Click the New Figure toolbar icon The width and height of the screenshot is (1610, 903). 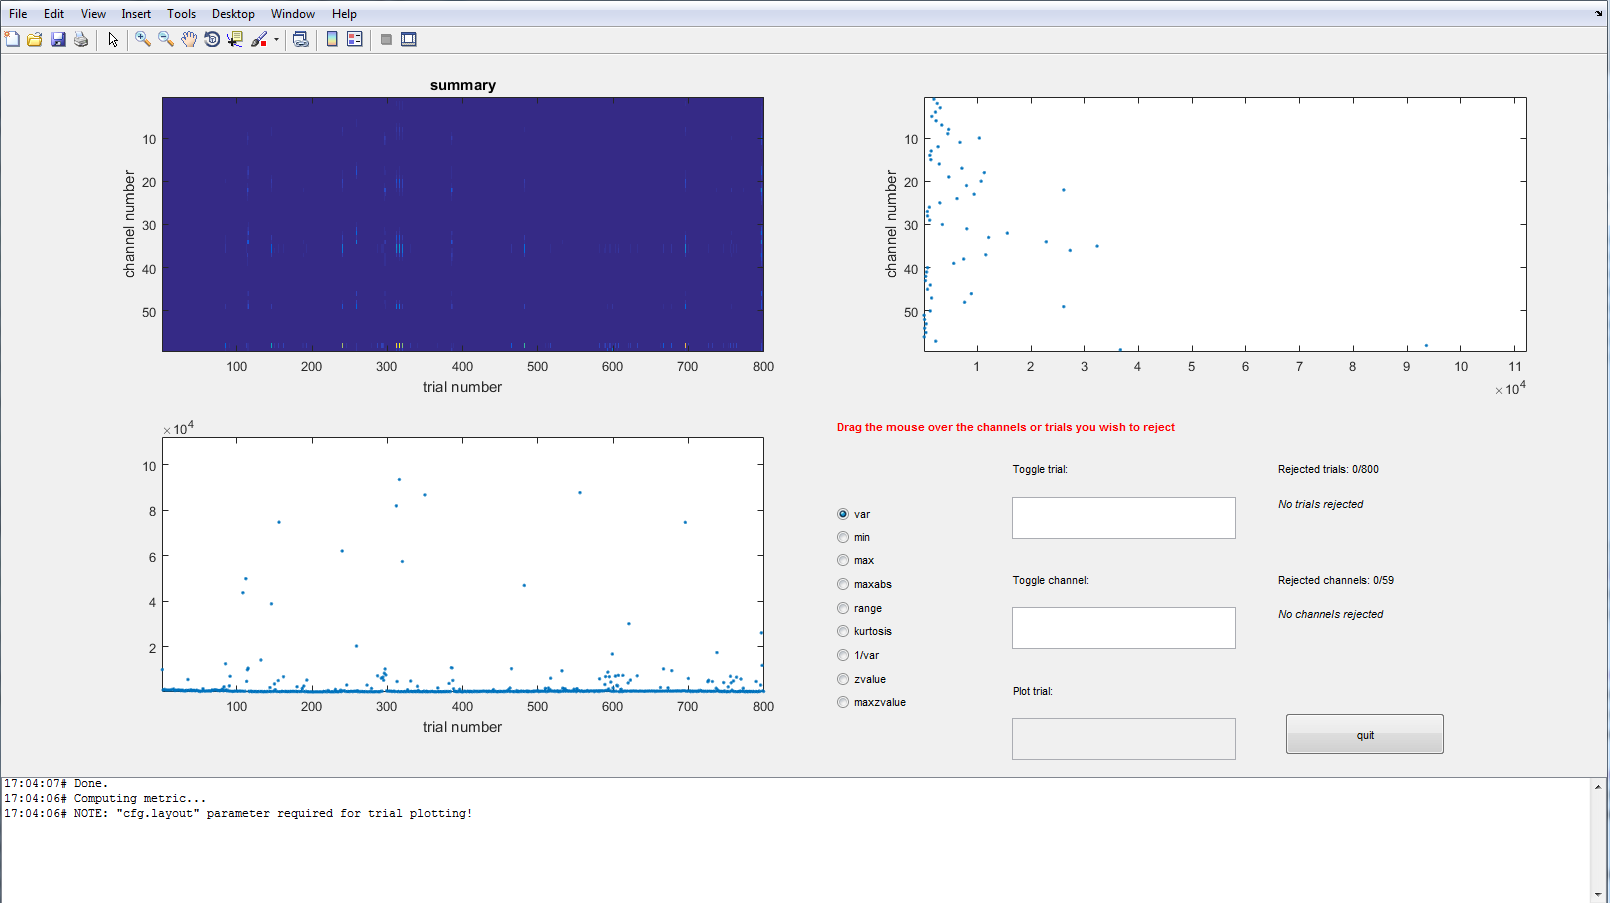click(x=12, y=39)
